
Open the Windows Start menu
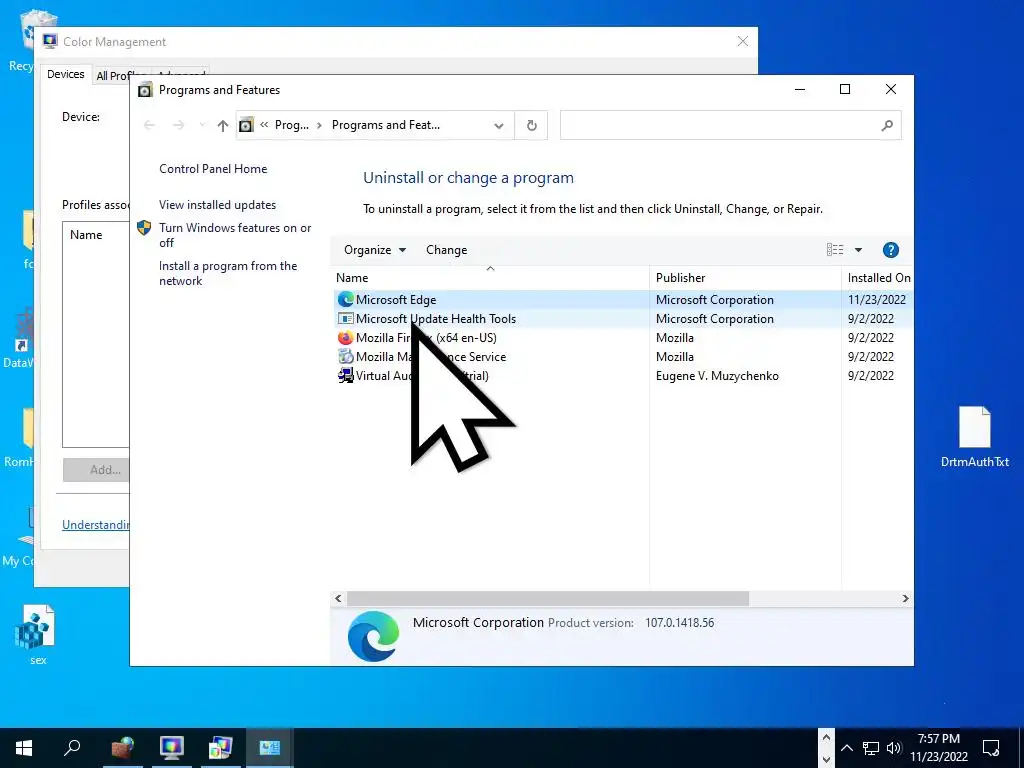pos(24,748)
